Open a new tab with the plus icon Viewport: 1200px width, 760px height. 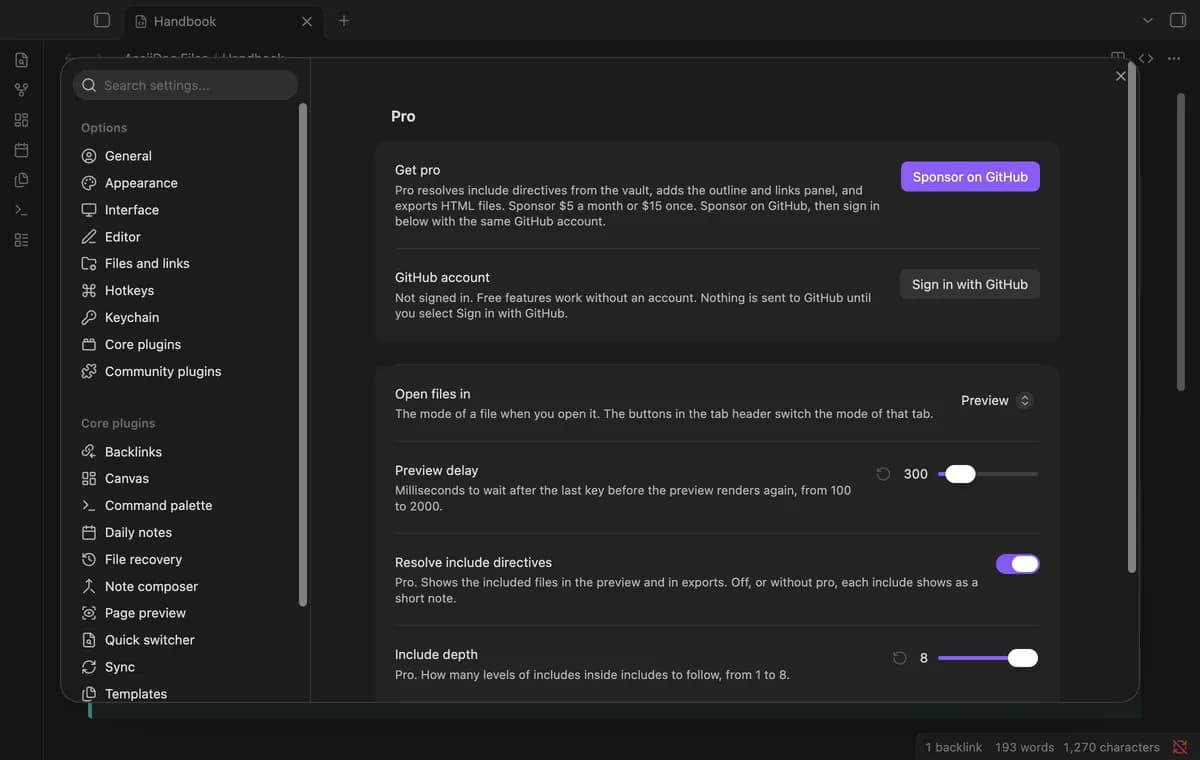pyautogui.click(x=344, y=20)
